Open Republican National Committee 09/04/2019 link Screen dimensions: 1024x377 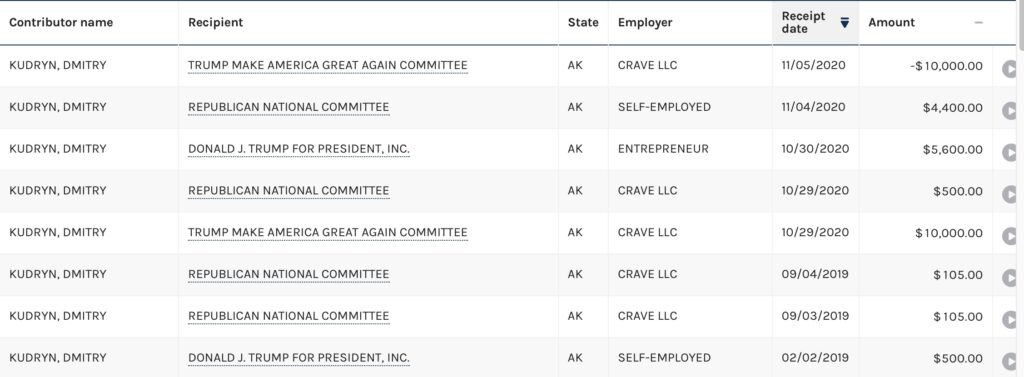click(289, 274)
